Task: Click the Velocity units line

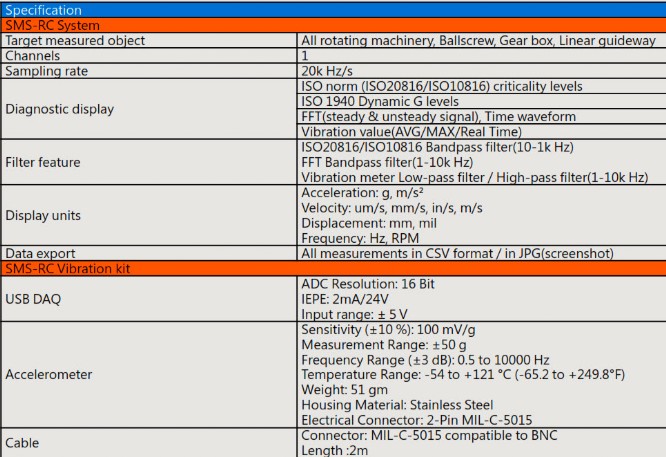Action: click(x=392, y=208)
